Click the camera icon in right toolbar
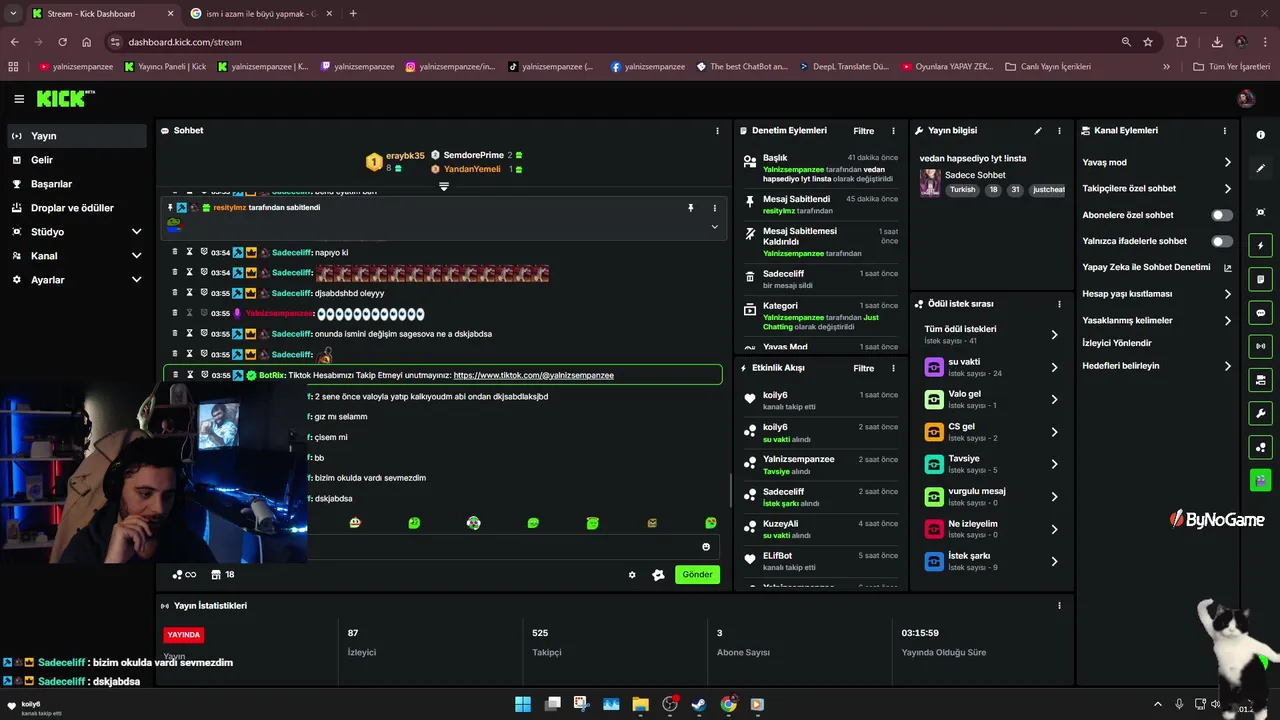 [x=1260, y=380]
